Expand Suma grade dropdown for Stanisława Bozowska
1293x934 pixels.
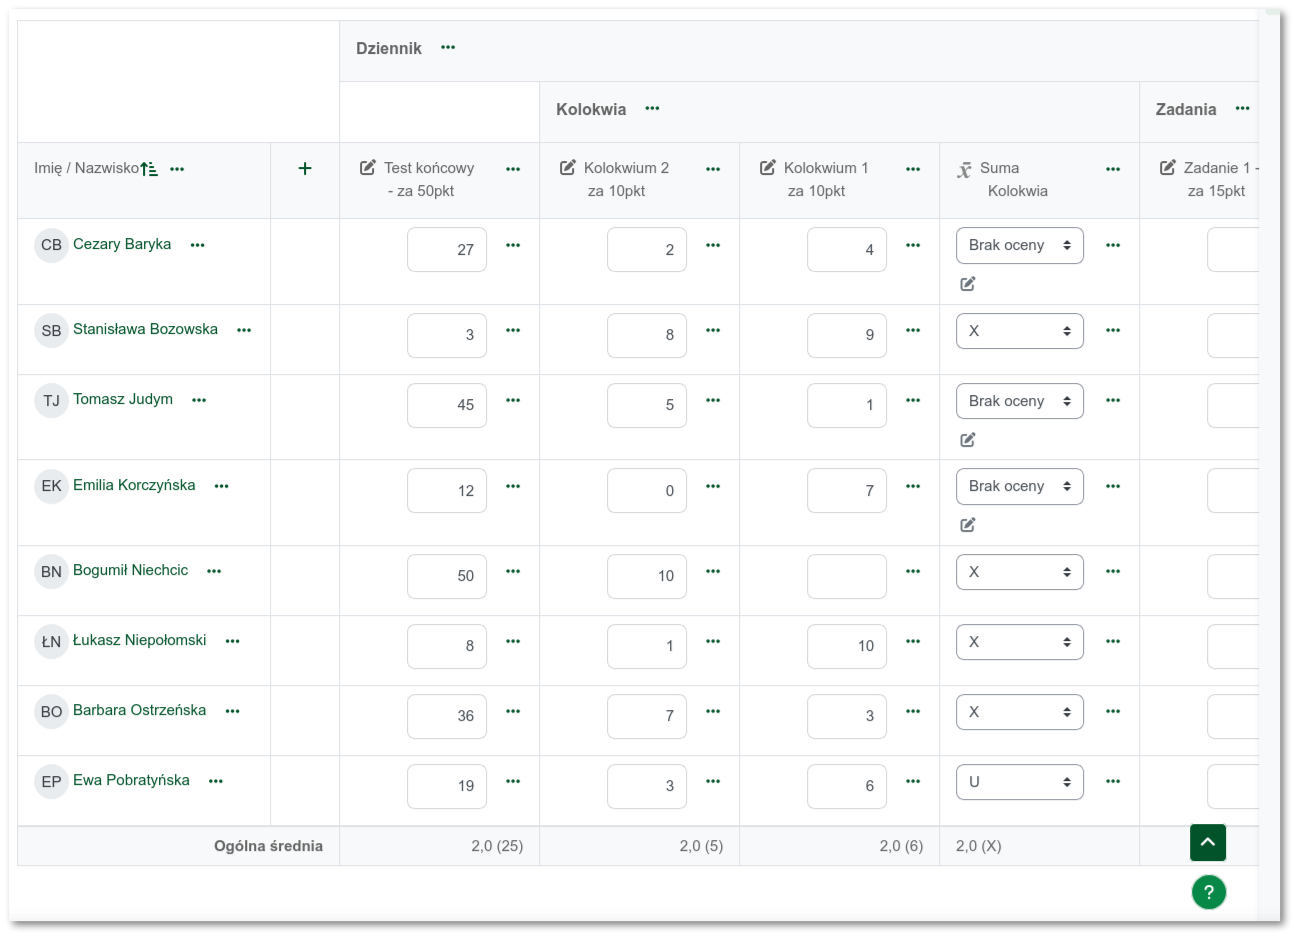click(1019, 331)
